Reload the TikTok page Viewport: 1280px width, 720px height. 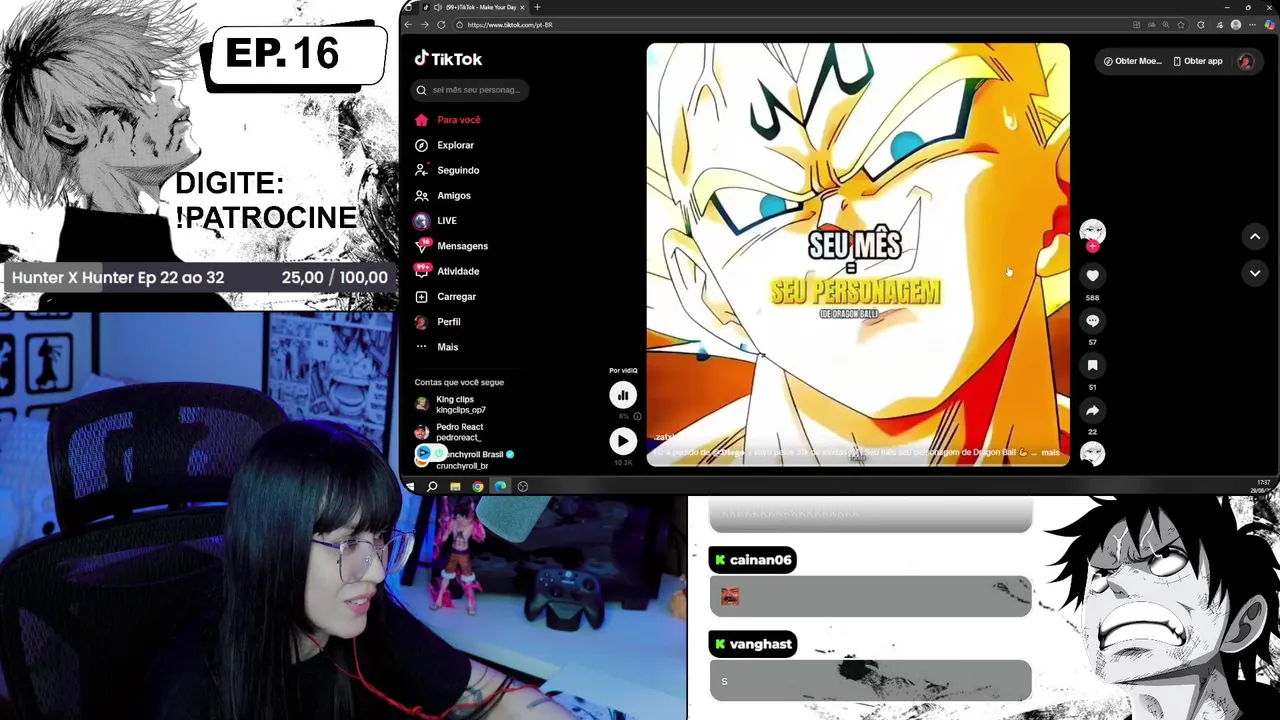(x=440, y=25)
